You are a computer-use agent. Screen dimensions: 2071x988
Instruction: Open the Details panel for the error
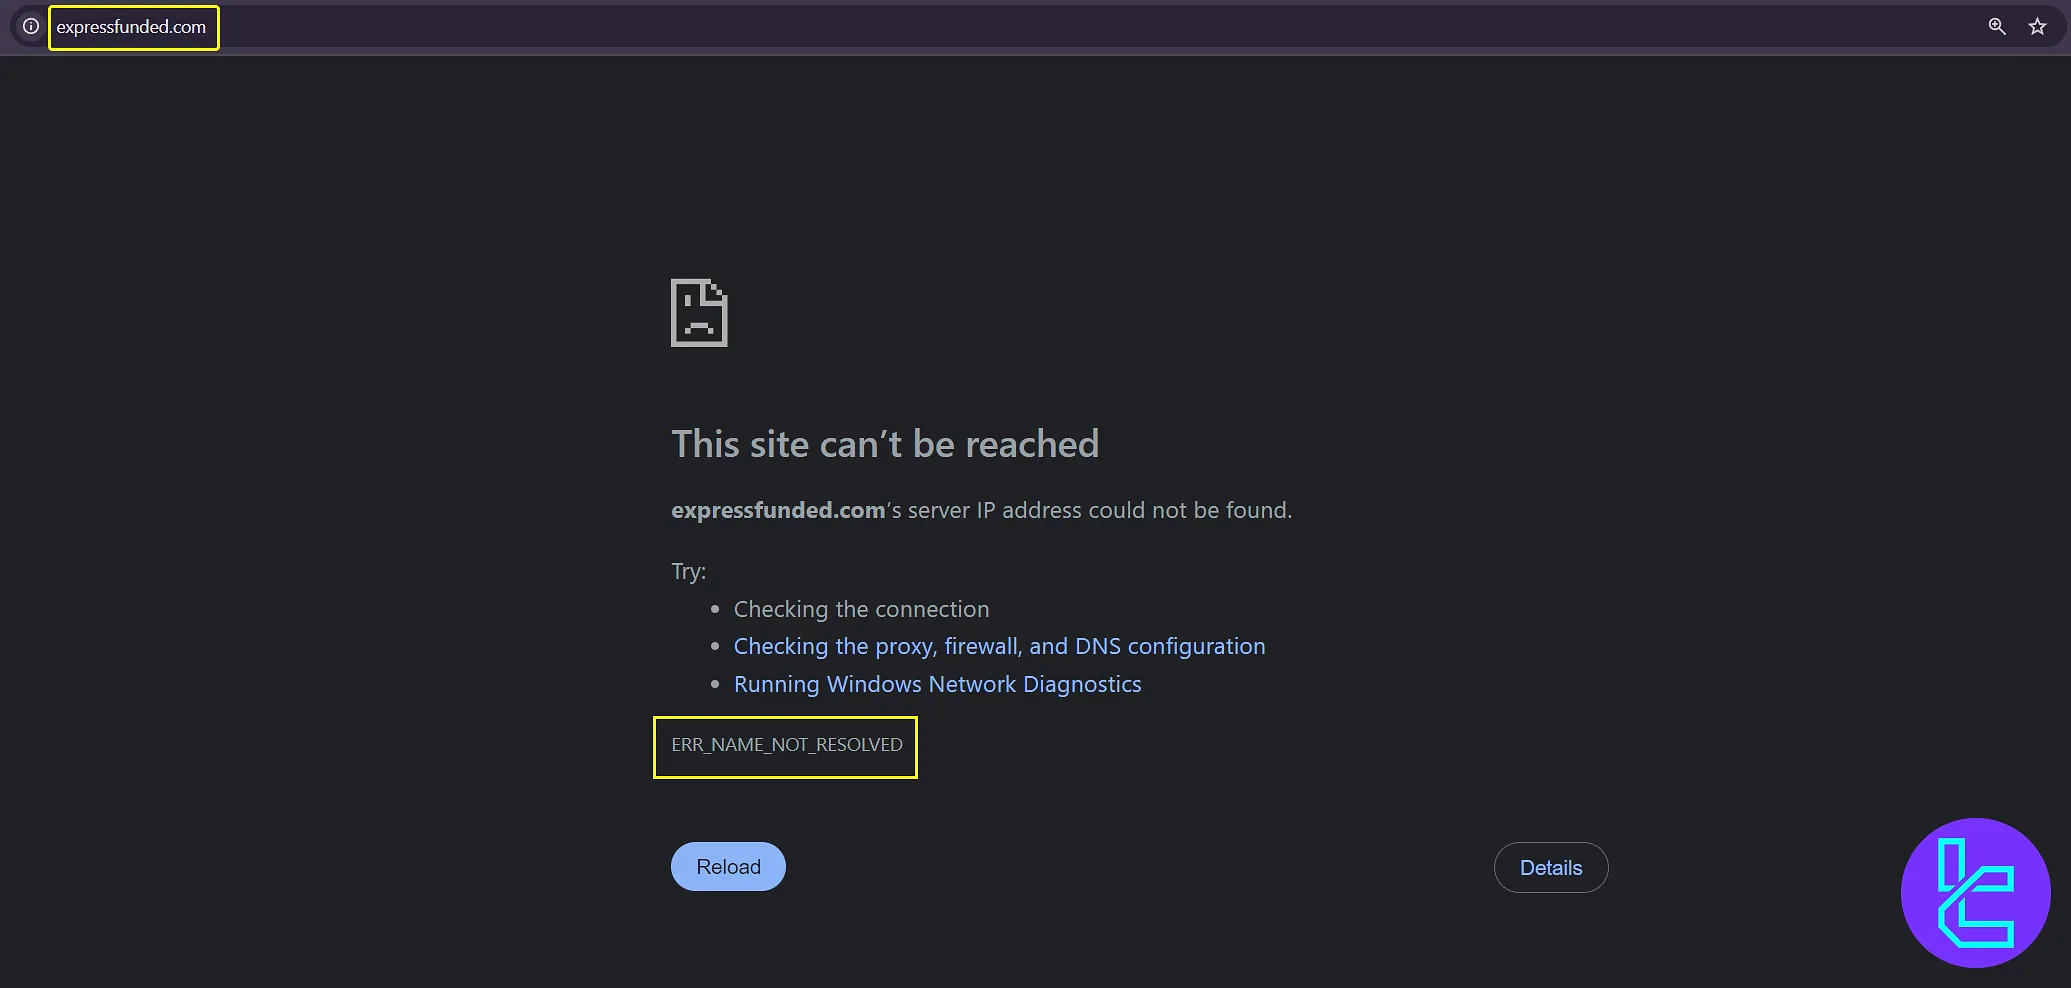click(x=1550, y=867)
